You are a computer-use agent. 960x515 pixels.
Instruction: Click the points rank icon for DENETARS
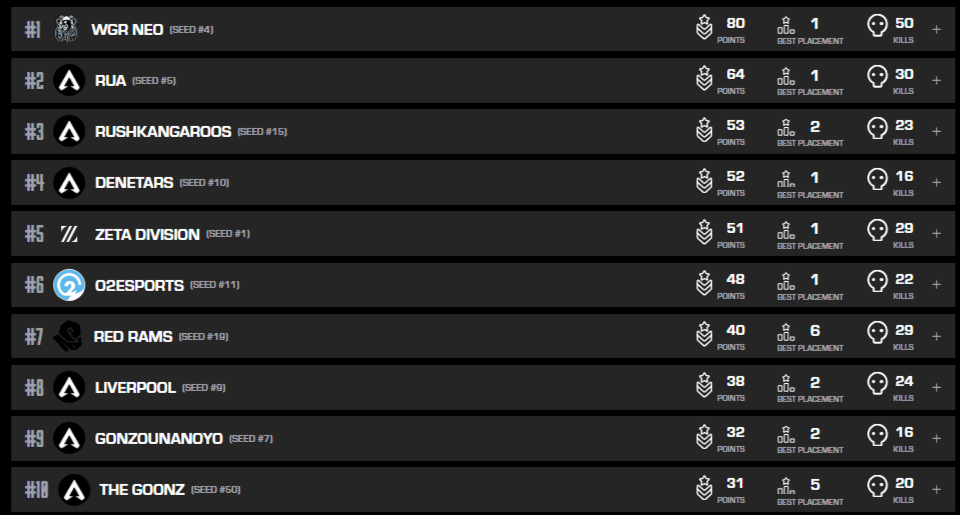[705, 182]
